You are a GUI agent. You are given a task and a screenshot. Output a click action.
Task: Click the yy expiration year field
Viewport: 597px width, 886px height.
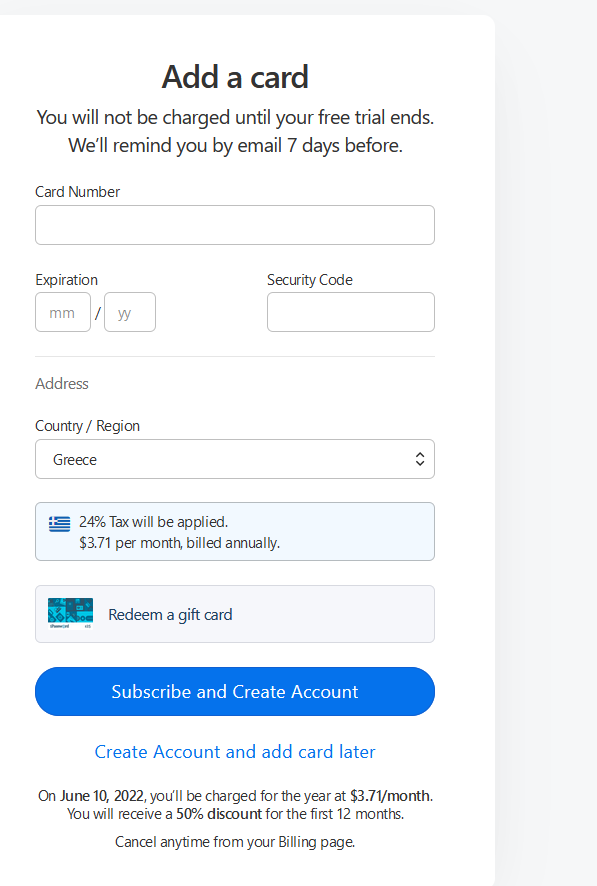click(x=130, y=312)
